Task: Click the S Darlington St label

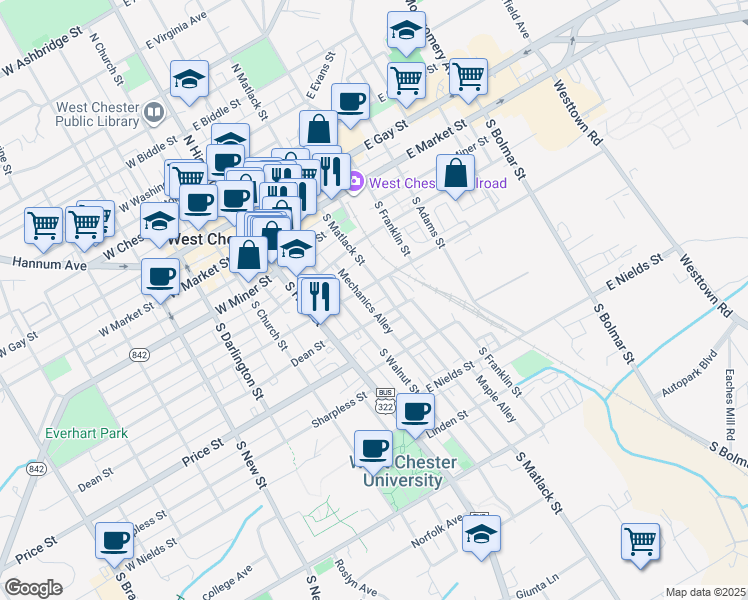Action: pos(239,361)
